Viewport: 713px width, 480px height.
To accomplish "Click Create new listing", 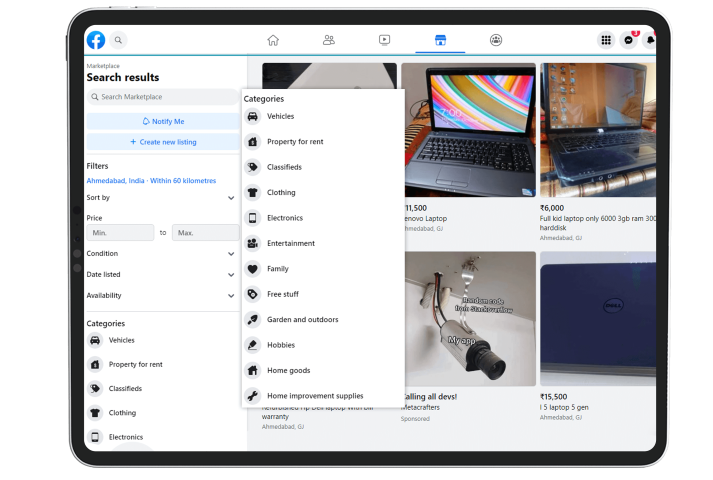I will 163,142.
